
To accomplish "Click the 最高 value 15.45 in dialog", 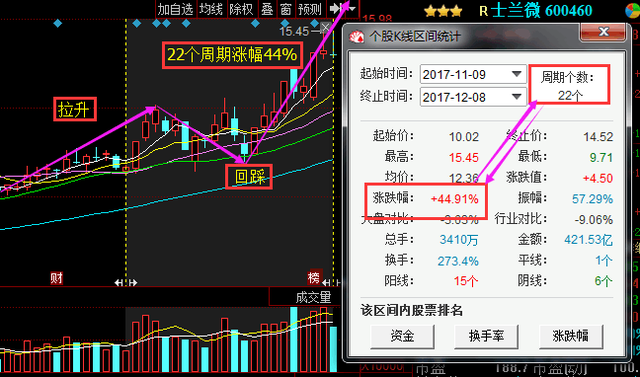I will (x=464, y=157).
